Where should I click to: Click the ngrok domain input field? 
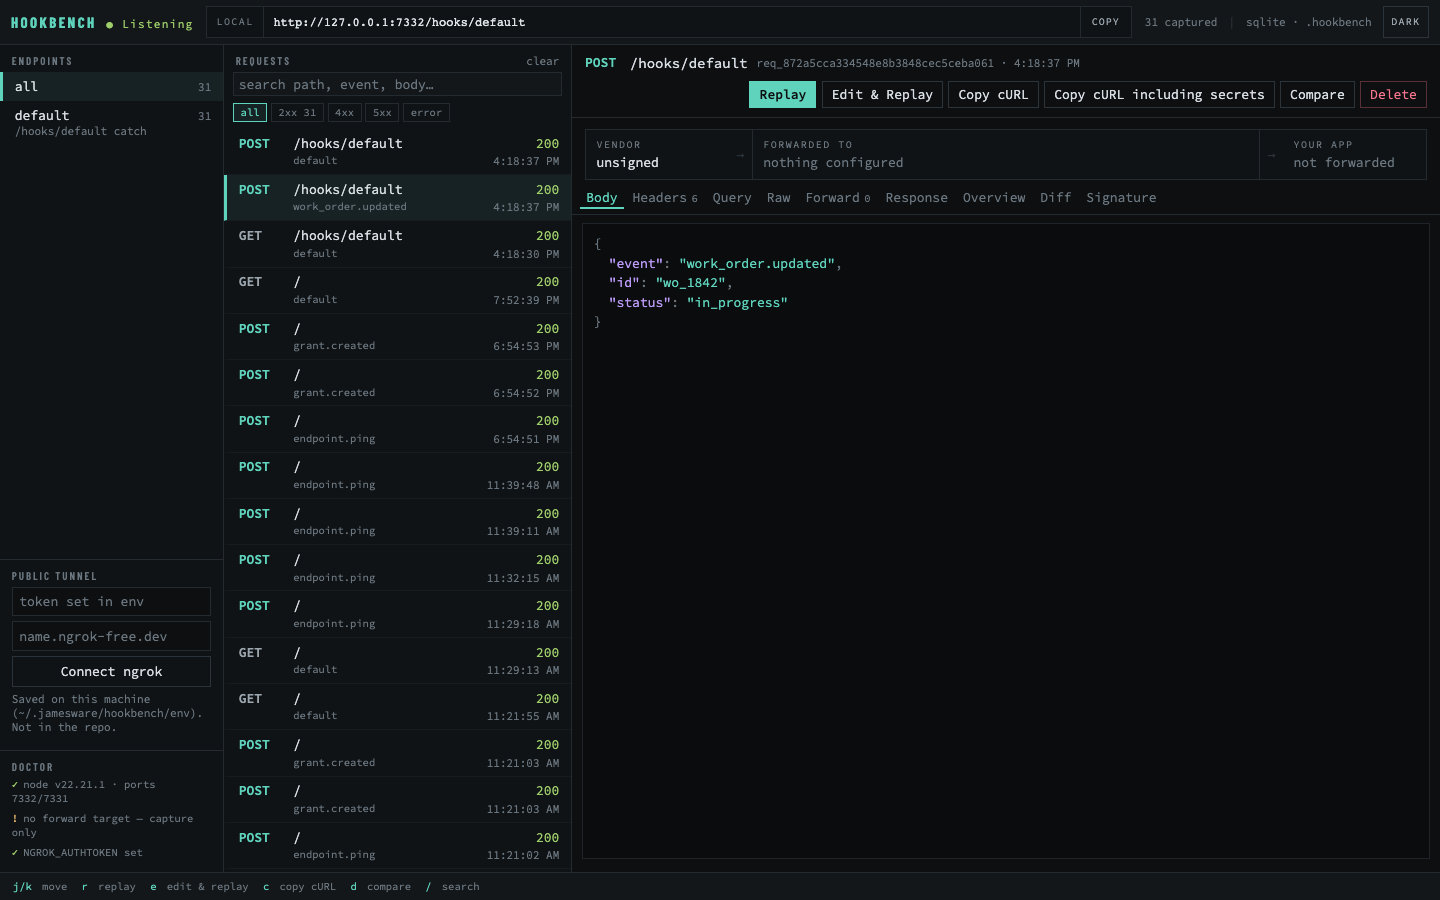click(x=111, y=637)
